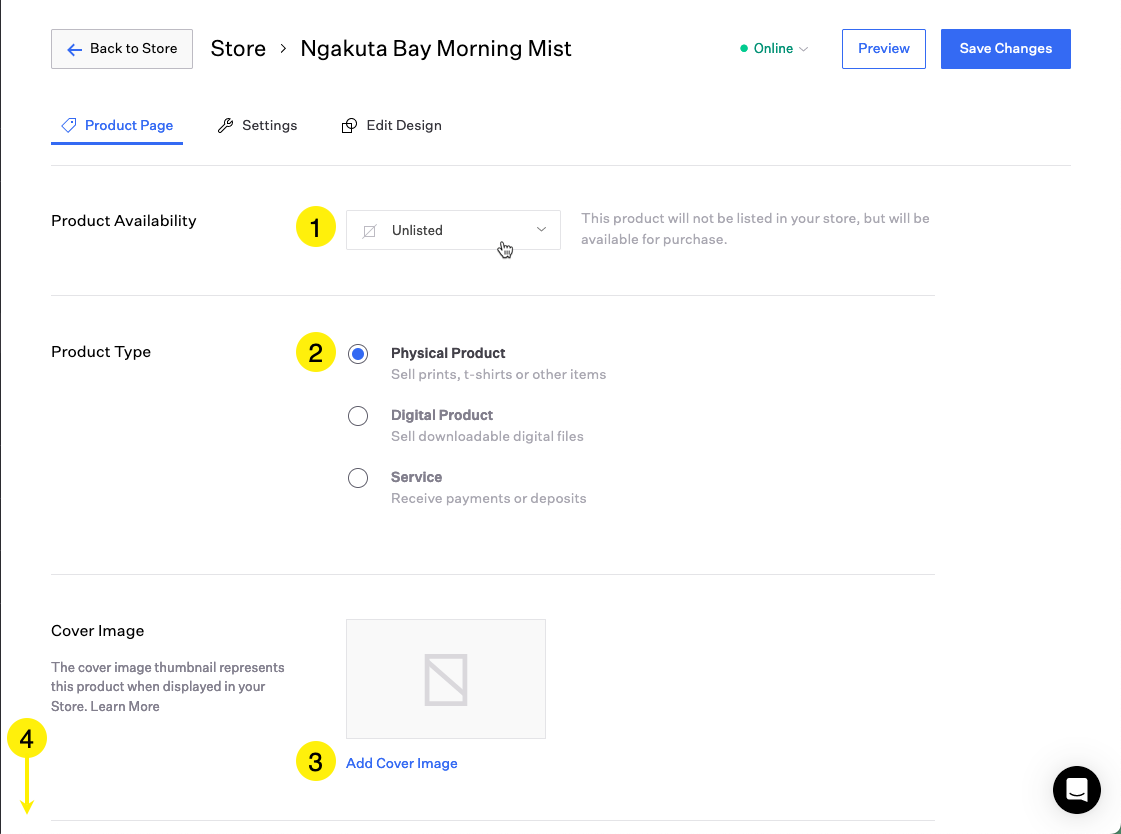Open the Learn More link
Screen dimensions: 1121x834
click(x=125, y=706)
